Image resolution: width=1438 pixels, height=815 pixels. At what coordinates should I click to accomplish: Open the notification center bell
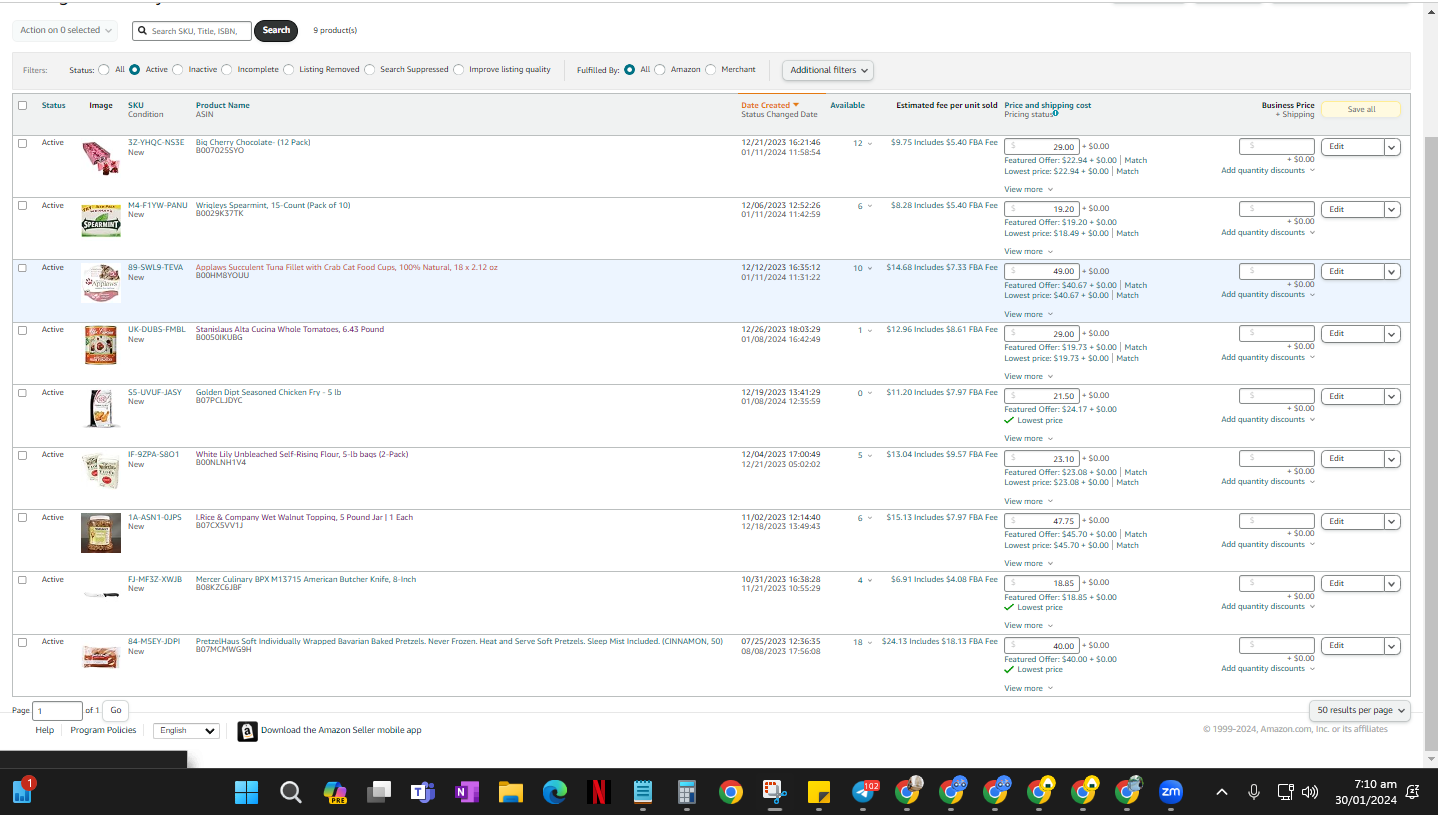click(1413, 792)
